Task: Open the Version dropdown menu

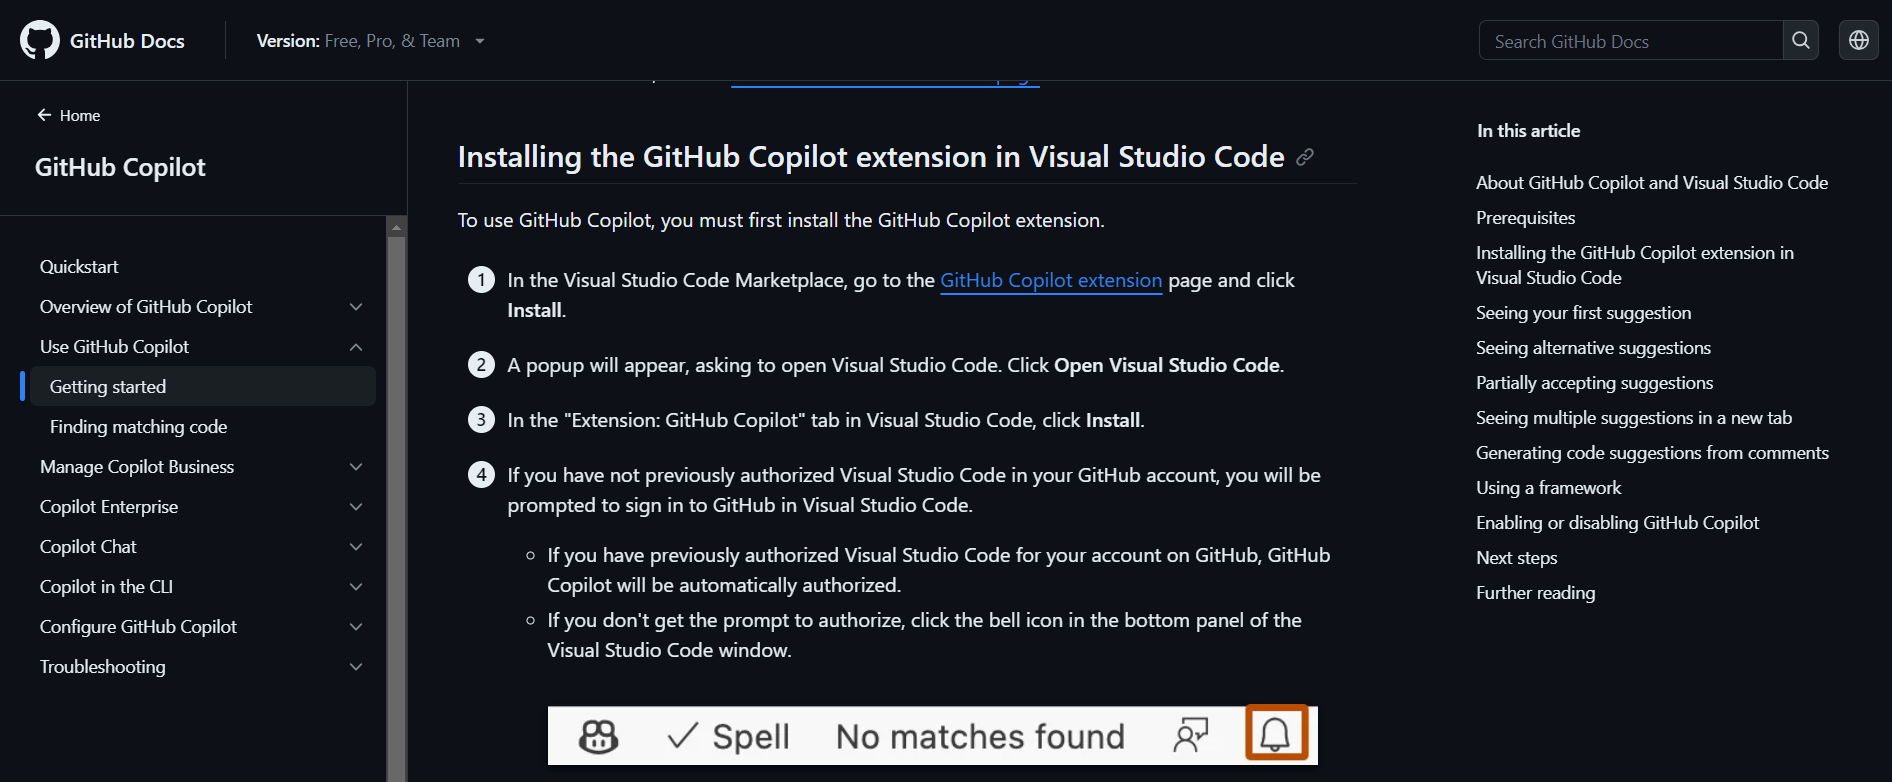Action: point(370,41)
